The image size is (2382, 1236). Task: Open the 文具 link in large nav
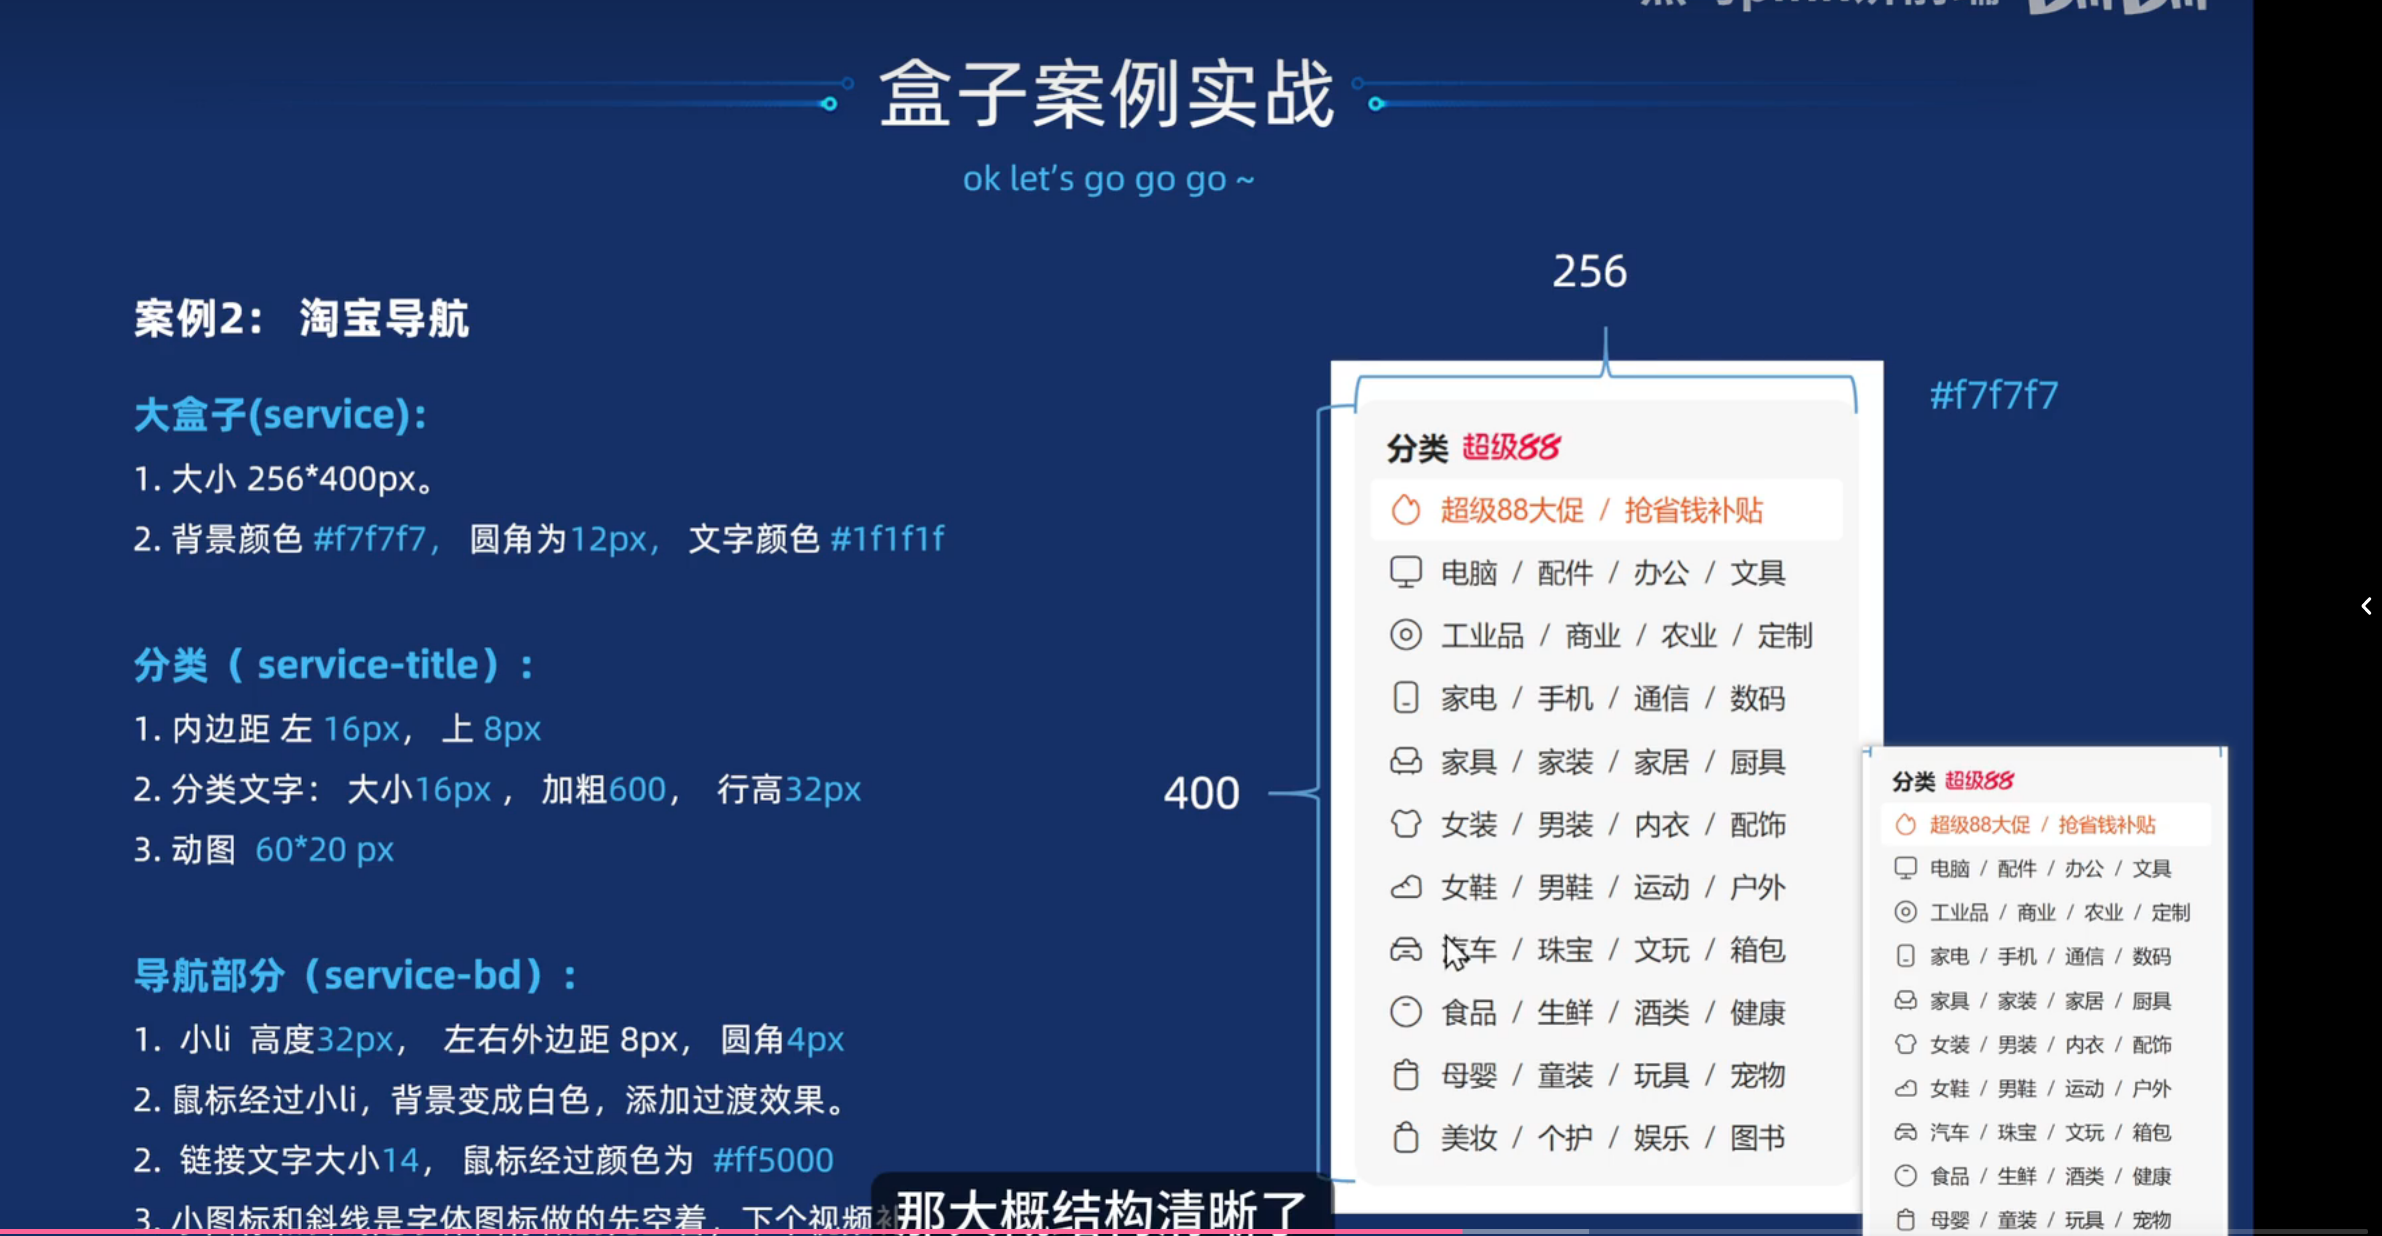1757,573
